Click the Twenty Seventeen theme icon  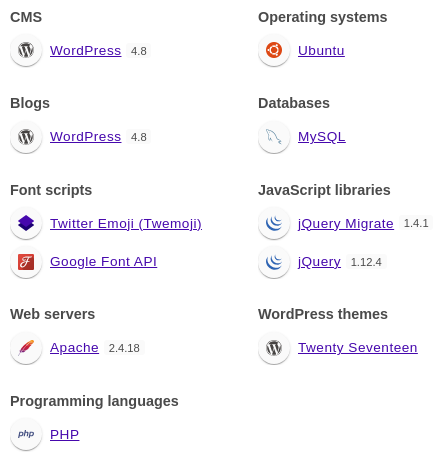pos(274,348)
